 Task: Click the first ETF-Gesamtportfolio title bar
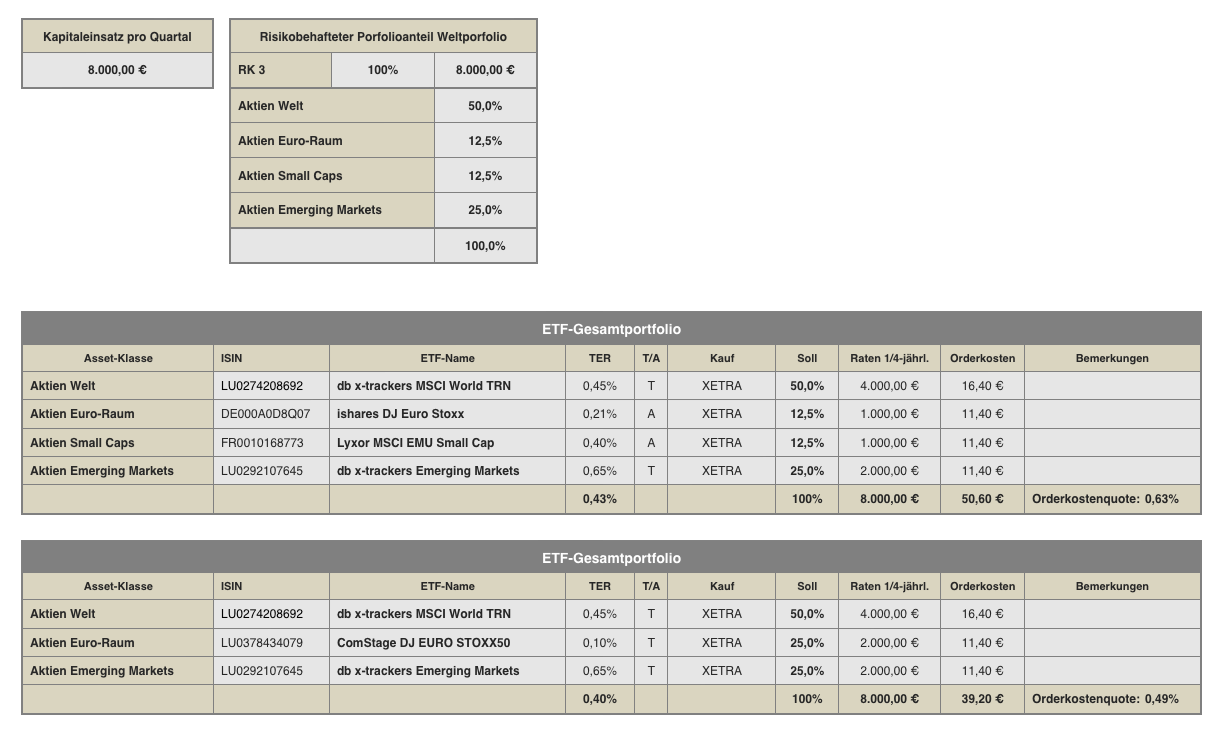point(611,329)
